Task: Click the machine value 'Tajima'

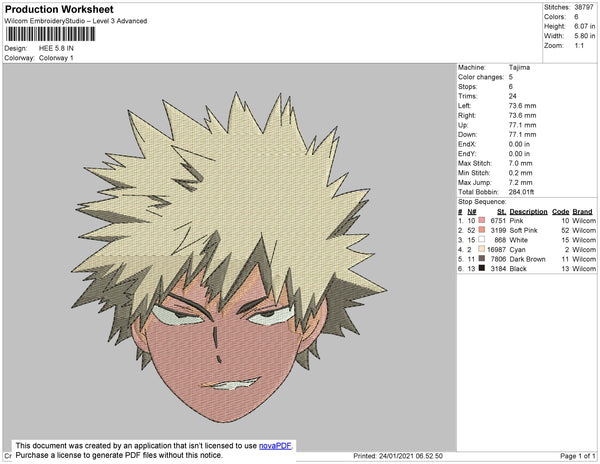Action: coord(519,67)
